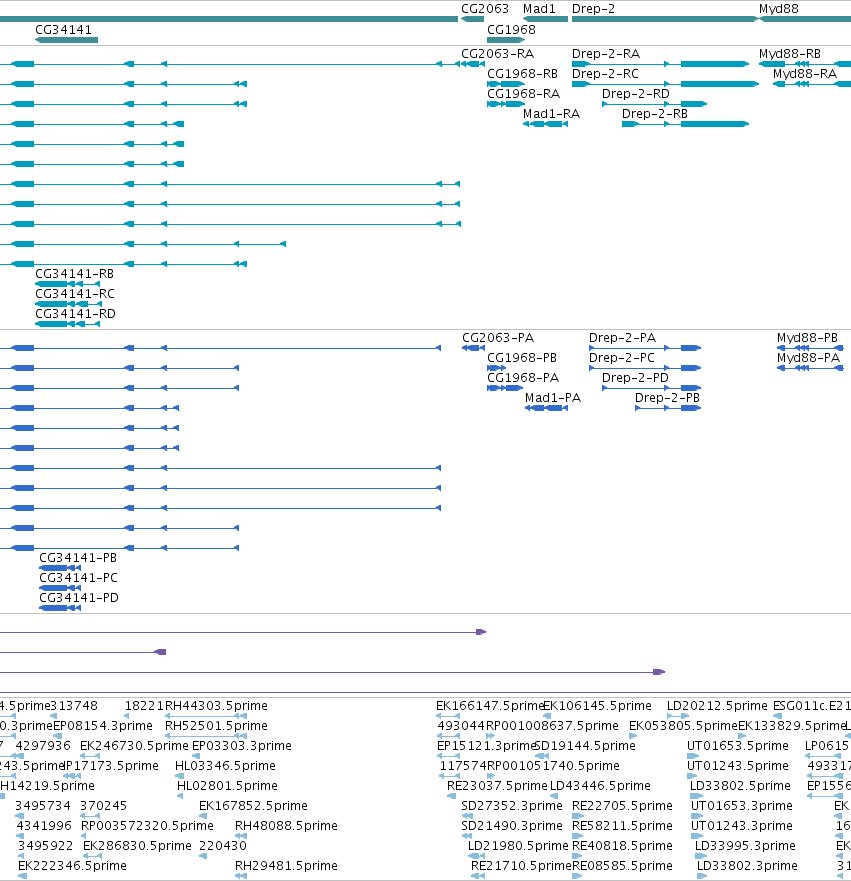Image resolution: width=851 pixels, height=881 pixels.
Task: Click protein label Mad1-PA
Action: pos(553,398)
